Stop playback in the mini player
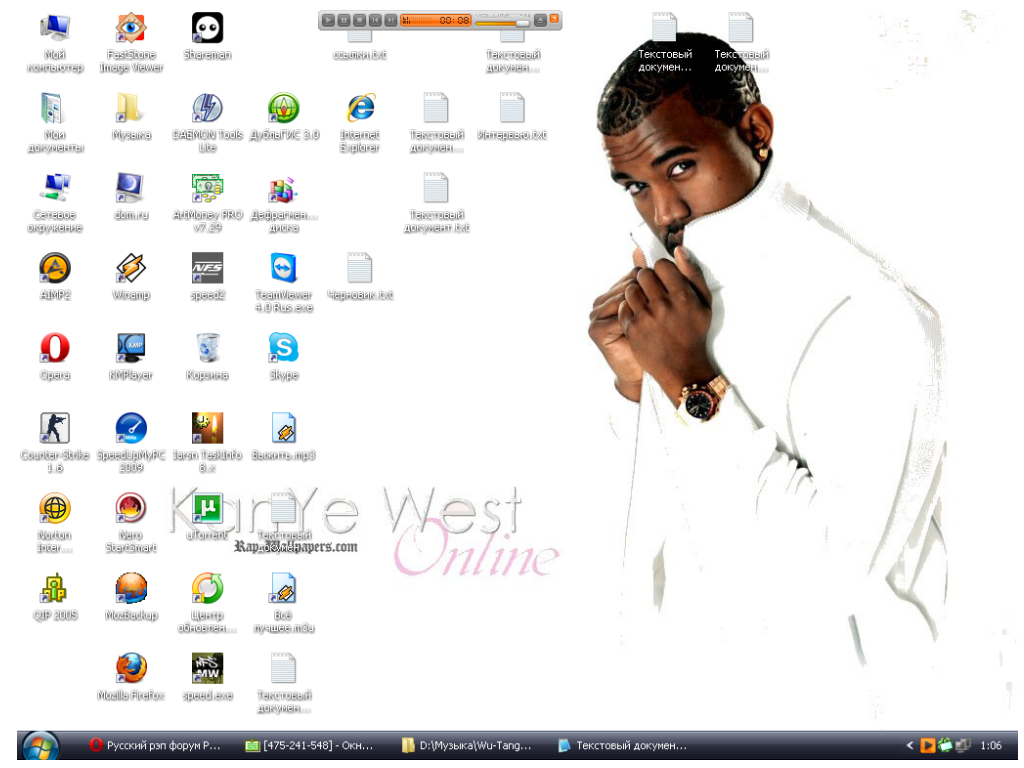The height and width of the screenshot is (768, 1024). pyautogui.click(x=360, y=20)
